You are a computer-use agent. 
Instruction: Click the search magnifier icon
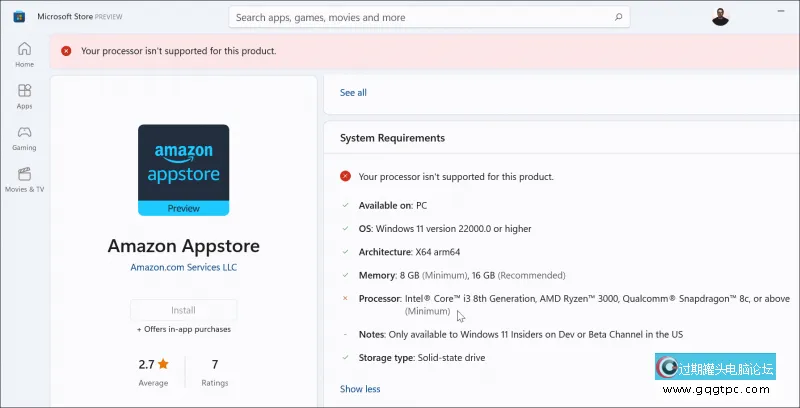coord(620,17)
